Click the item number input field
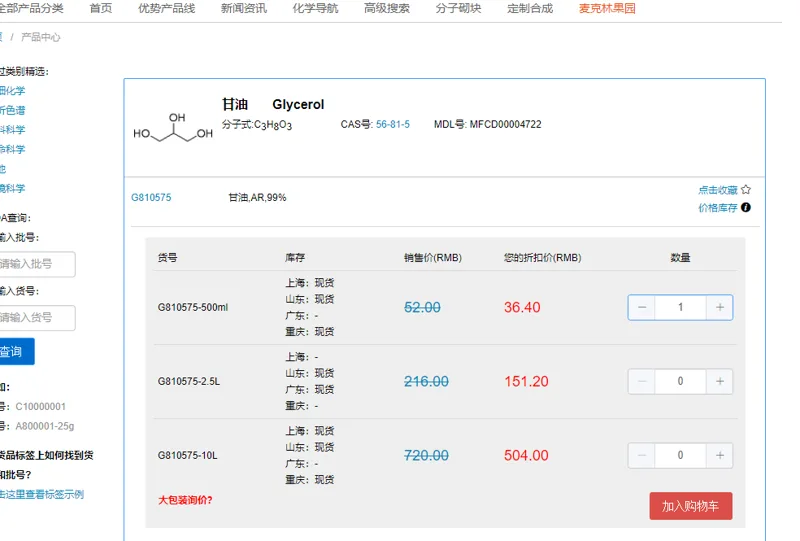The height and width of the screenshot is (541, 800). tap(37, 317)
